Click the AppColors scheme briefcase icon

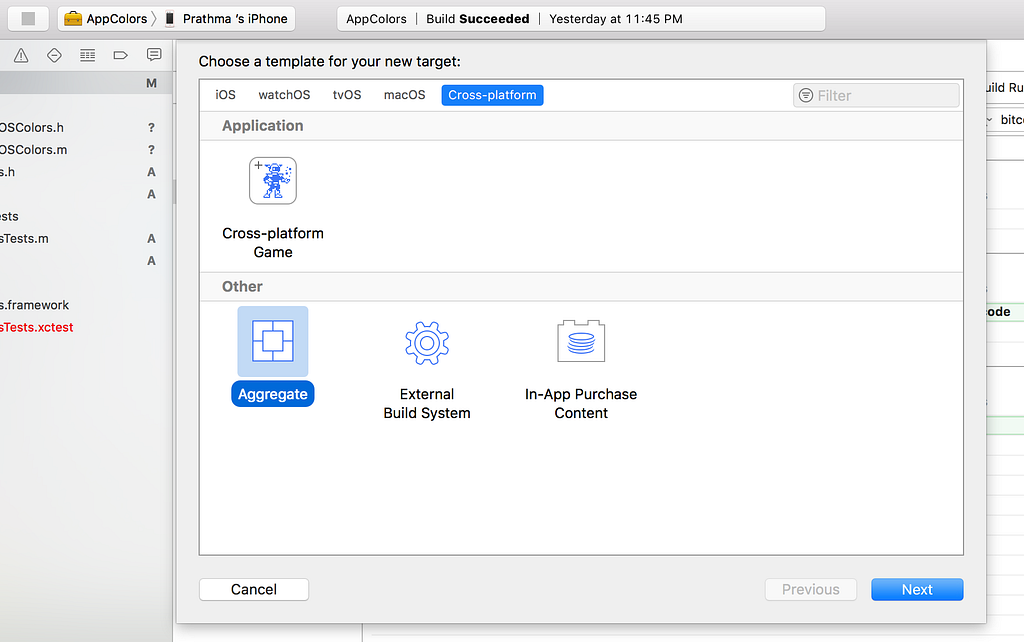point(73,18)
